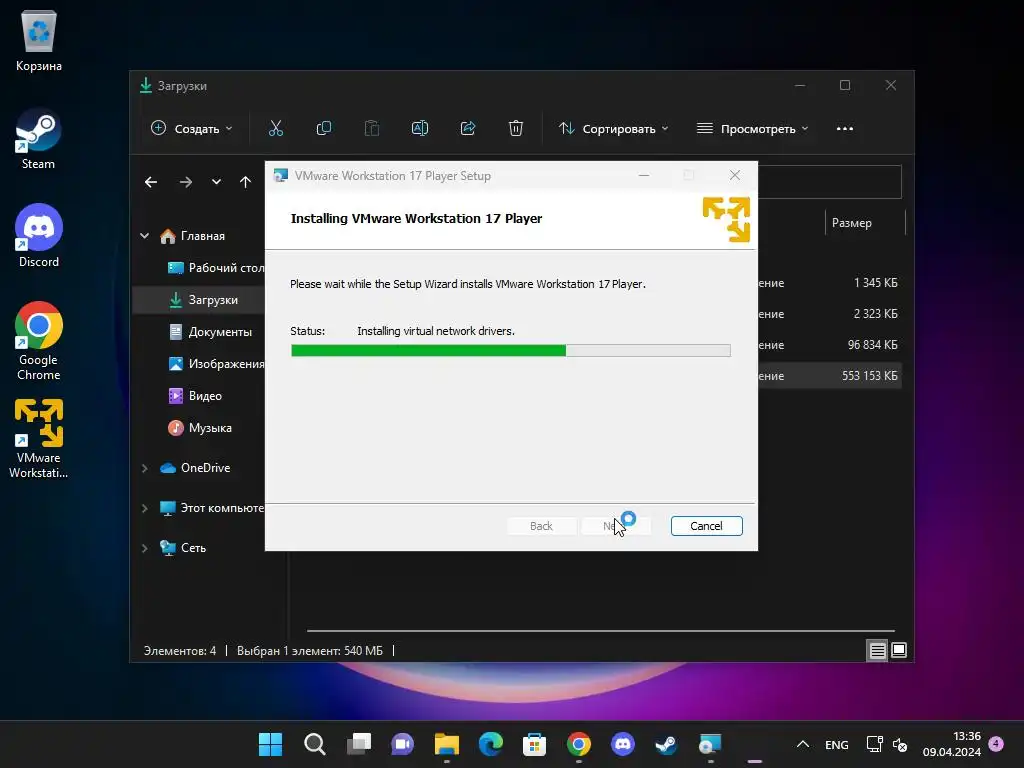Open Документы in navigation pane
The width and height of the screenshot is (1024, 768).
(x=210, y=332)
